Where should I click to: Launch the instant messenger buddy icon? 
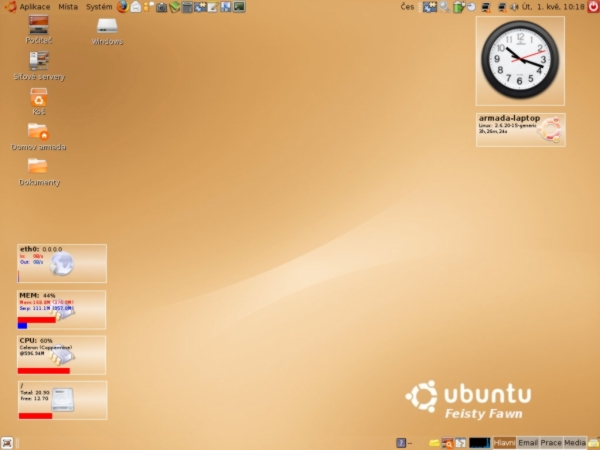[x=148, y=7]
